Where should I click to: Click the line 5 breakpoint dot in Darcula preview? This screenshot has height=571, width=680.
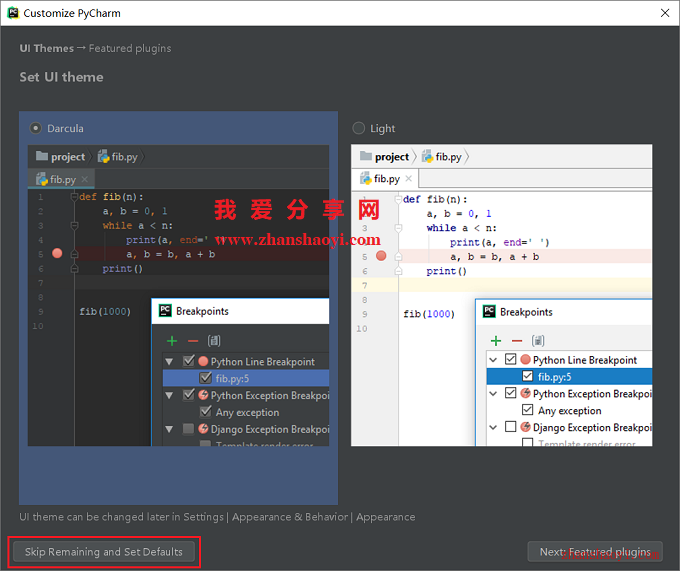(x=57, y=253)
